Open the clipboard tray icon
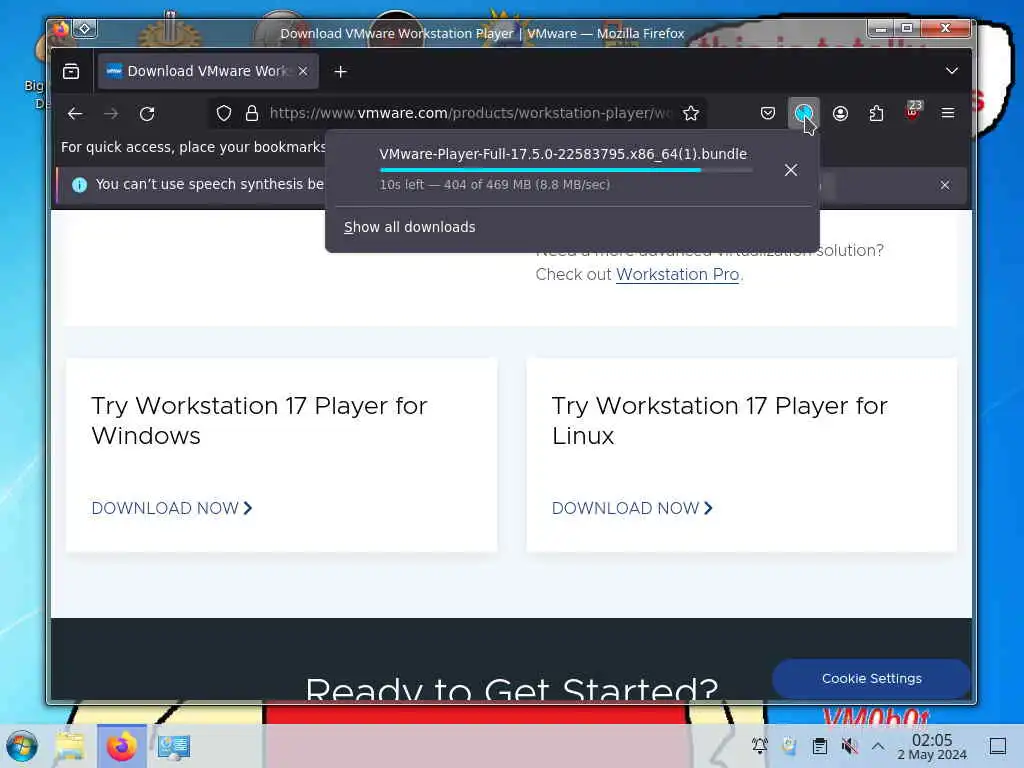 coord(820,746)
